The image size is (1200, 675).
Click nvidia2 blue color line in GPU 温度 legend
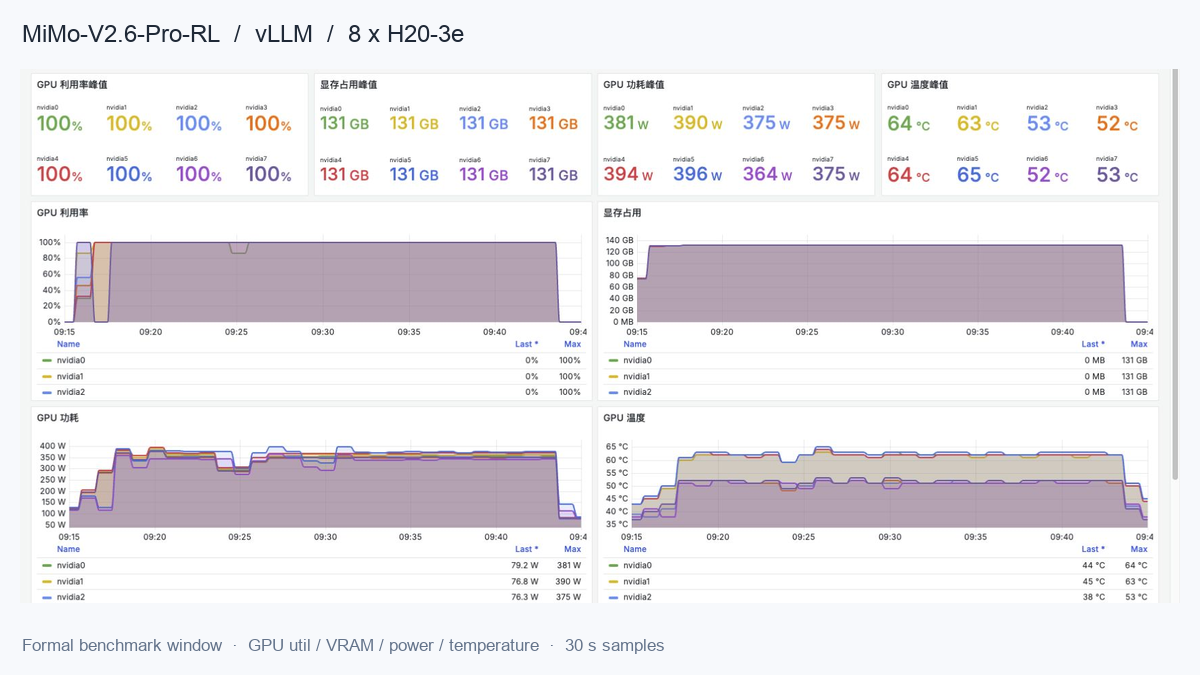[614, 597]
